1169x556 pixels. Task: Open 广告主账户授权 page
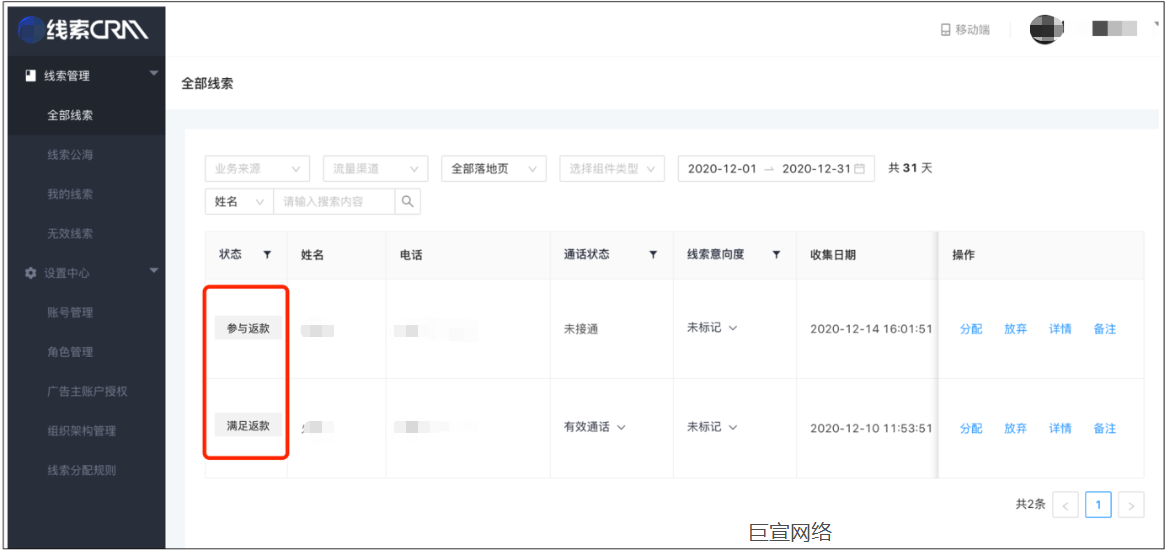pos(86,391)
